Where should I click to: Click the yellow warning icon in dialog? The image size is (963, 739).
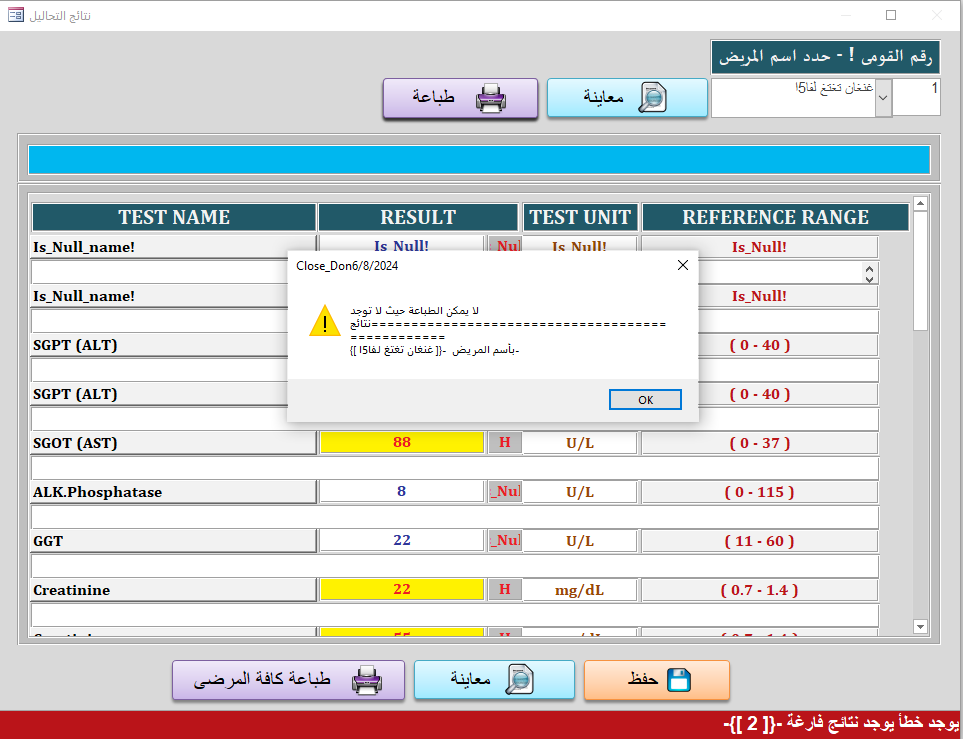[x=324, y=321]
